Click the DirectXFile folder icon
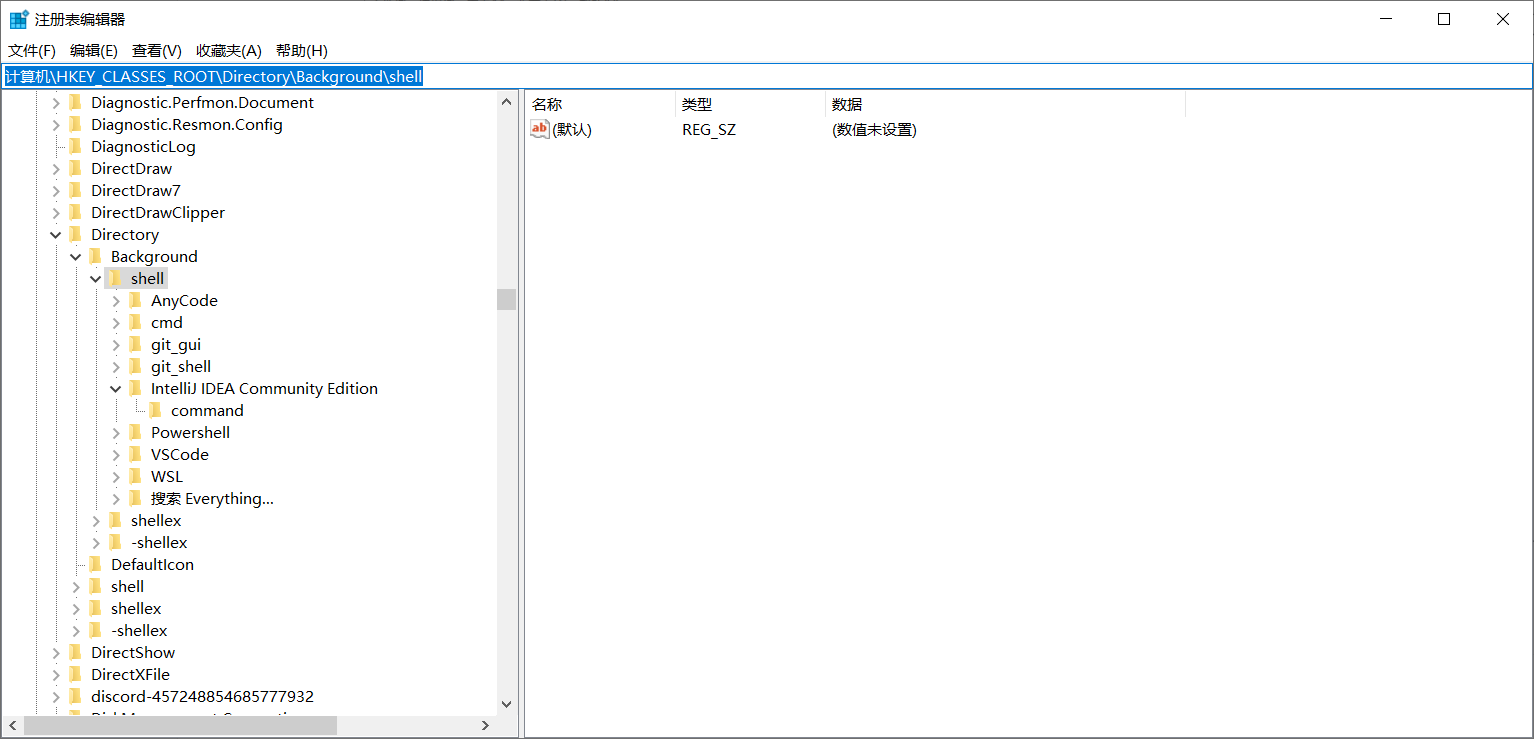Image resolution: width=1534 pixels, height=739 pixels. coord(75,674)
